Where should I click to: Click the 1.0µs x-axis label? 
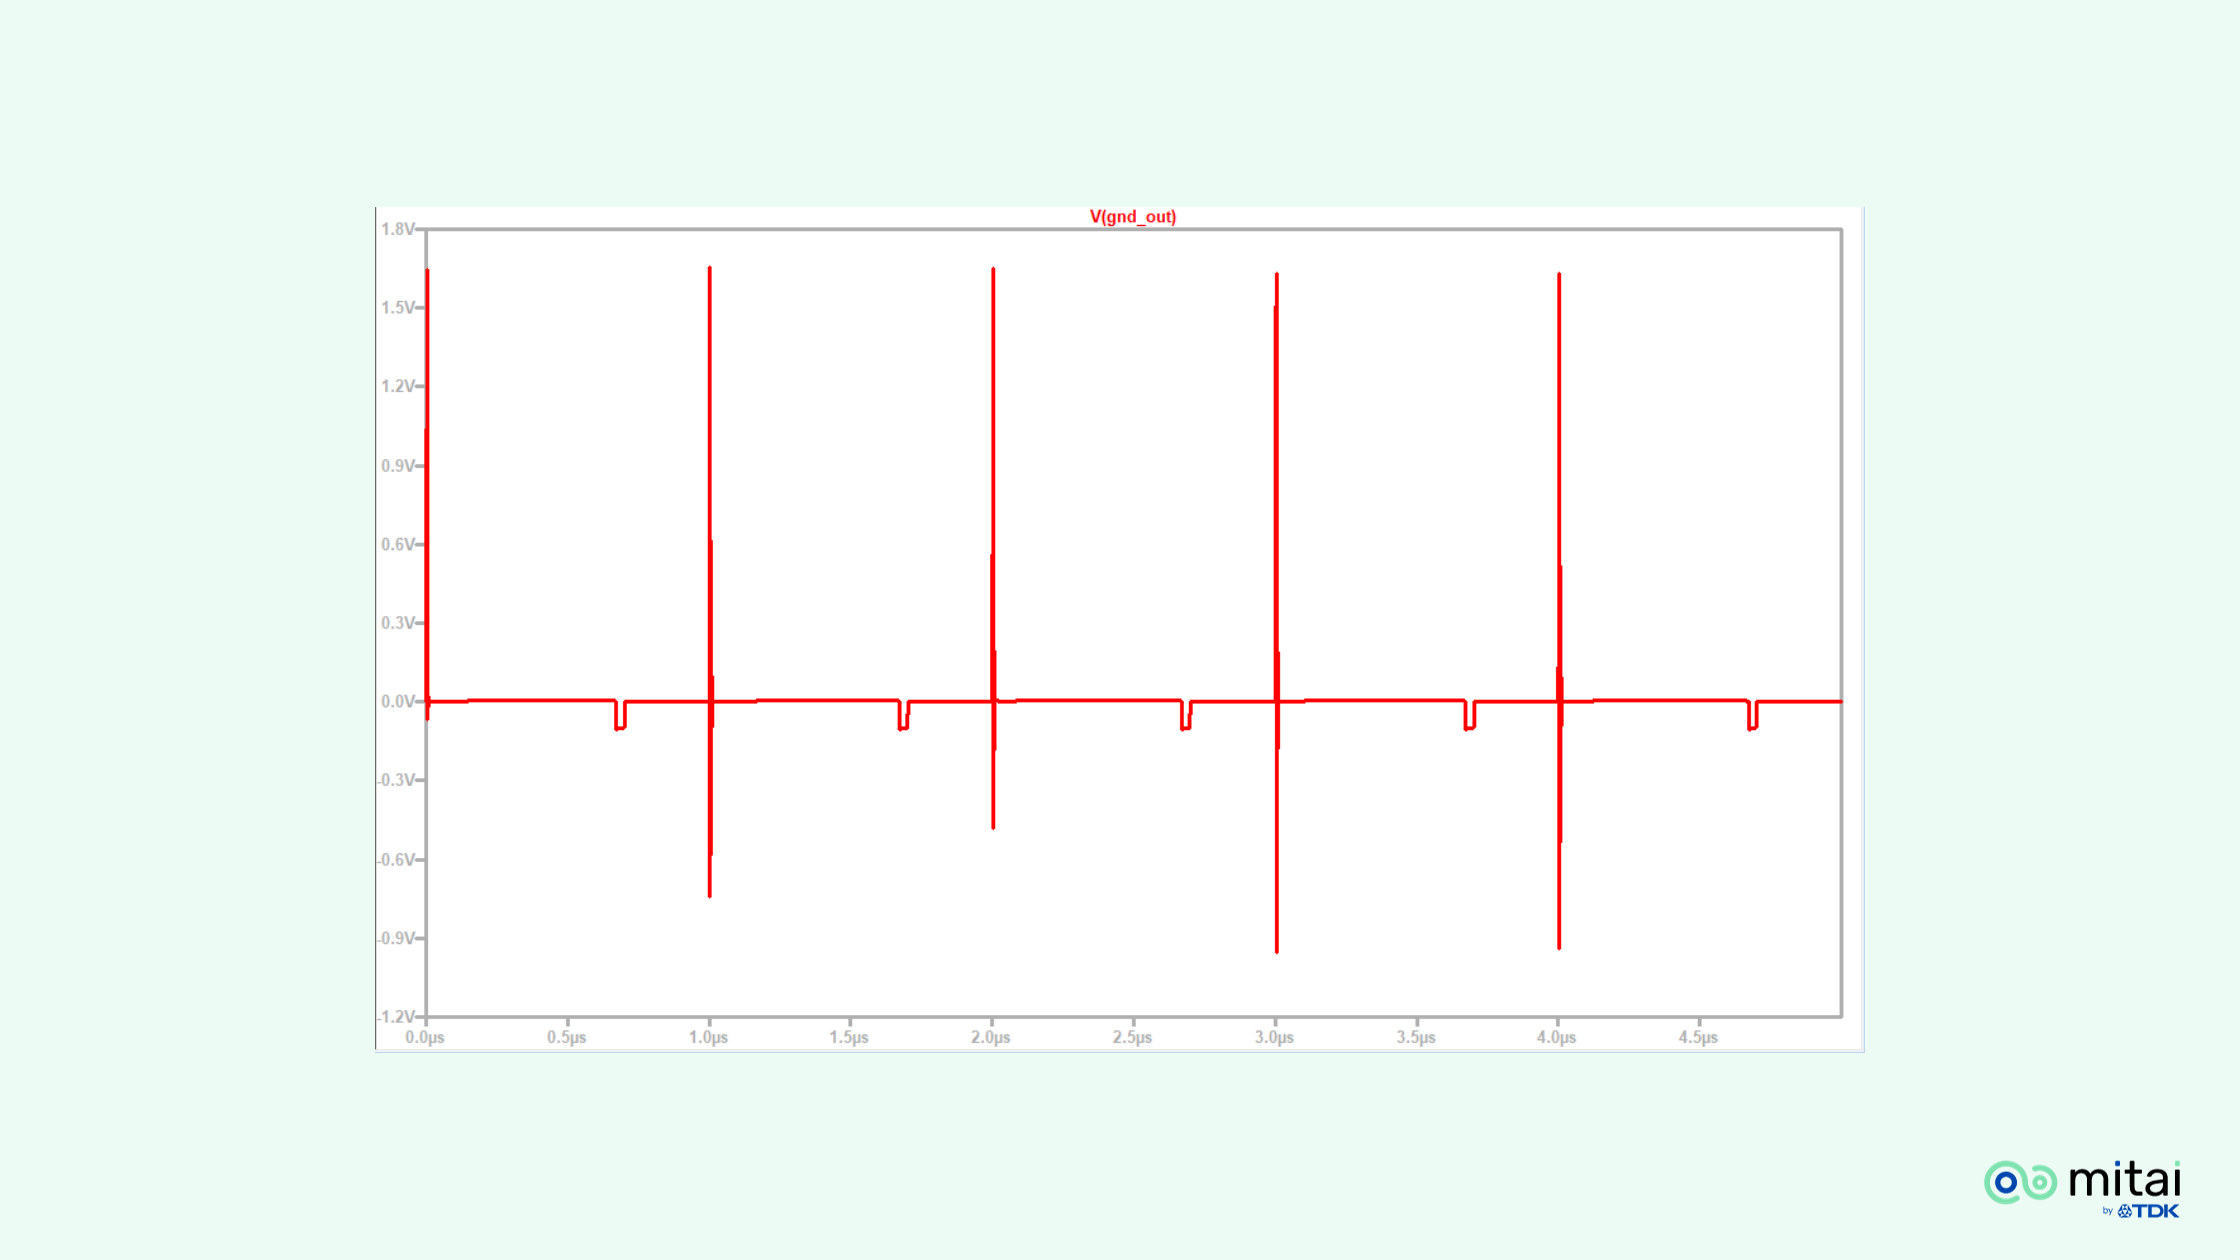[x=708, y=1038]
